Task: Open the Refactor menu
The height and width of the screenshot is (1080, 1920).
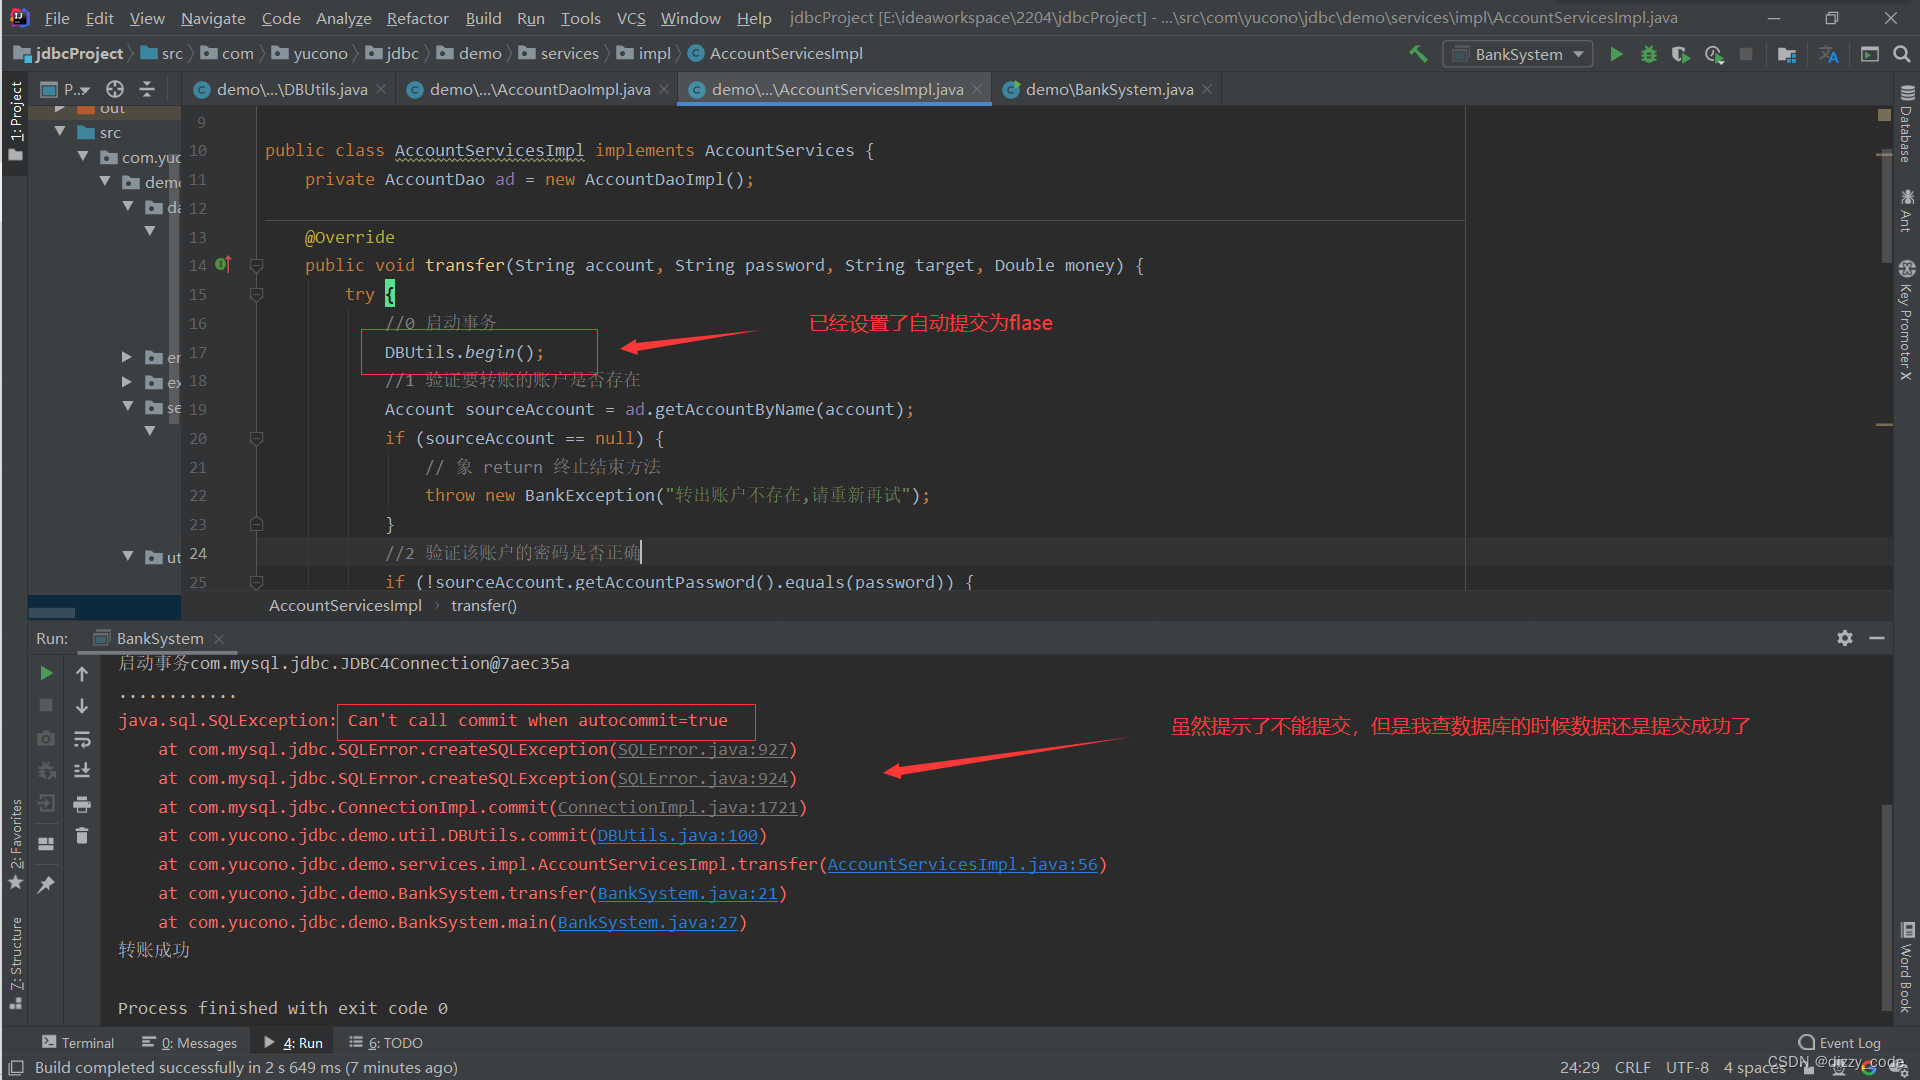Action: point(416,17)
